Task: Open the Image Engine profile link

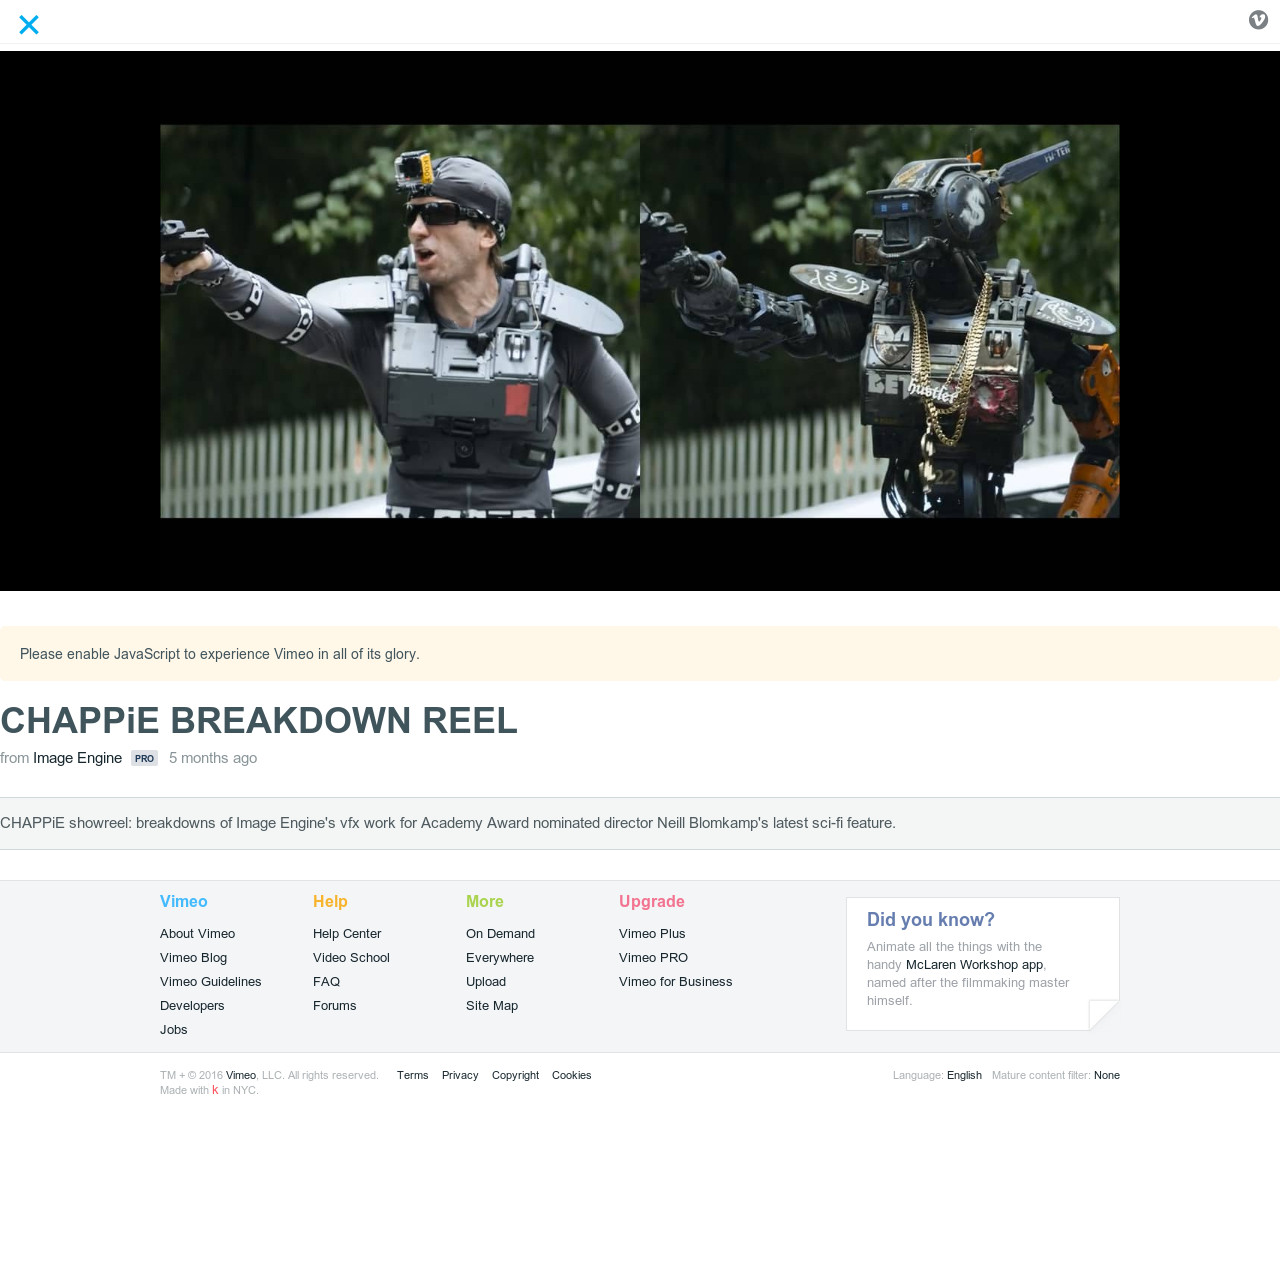Action: pyautogui.click(x=77, y=758)
